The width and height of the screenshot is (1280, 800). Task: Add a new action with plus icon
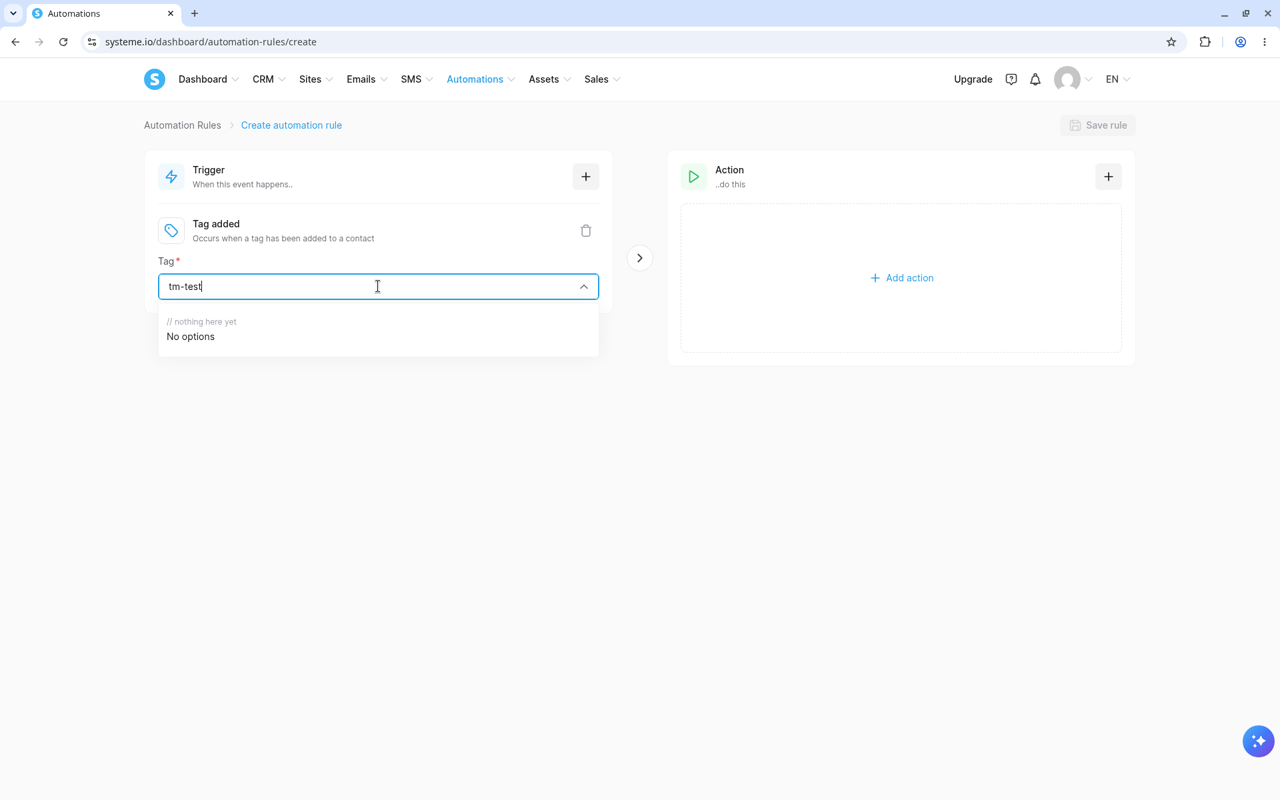pos(1108,177)
